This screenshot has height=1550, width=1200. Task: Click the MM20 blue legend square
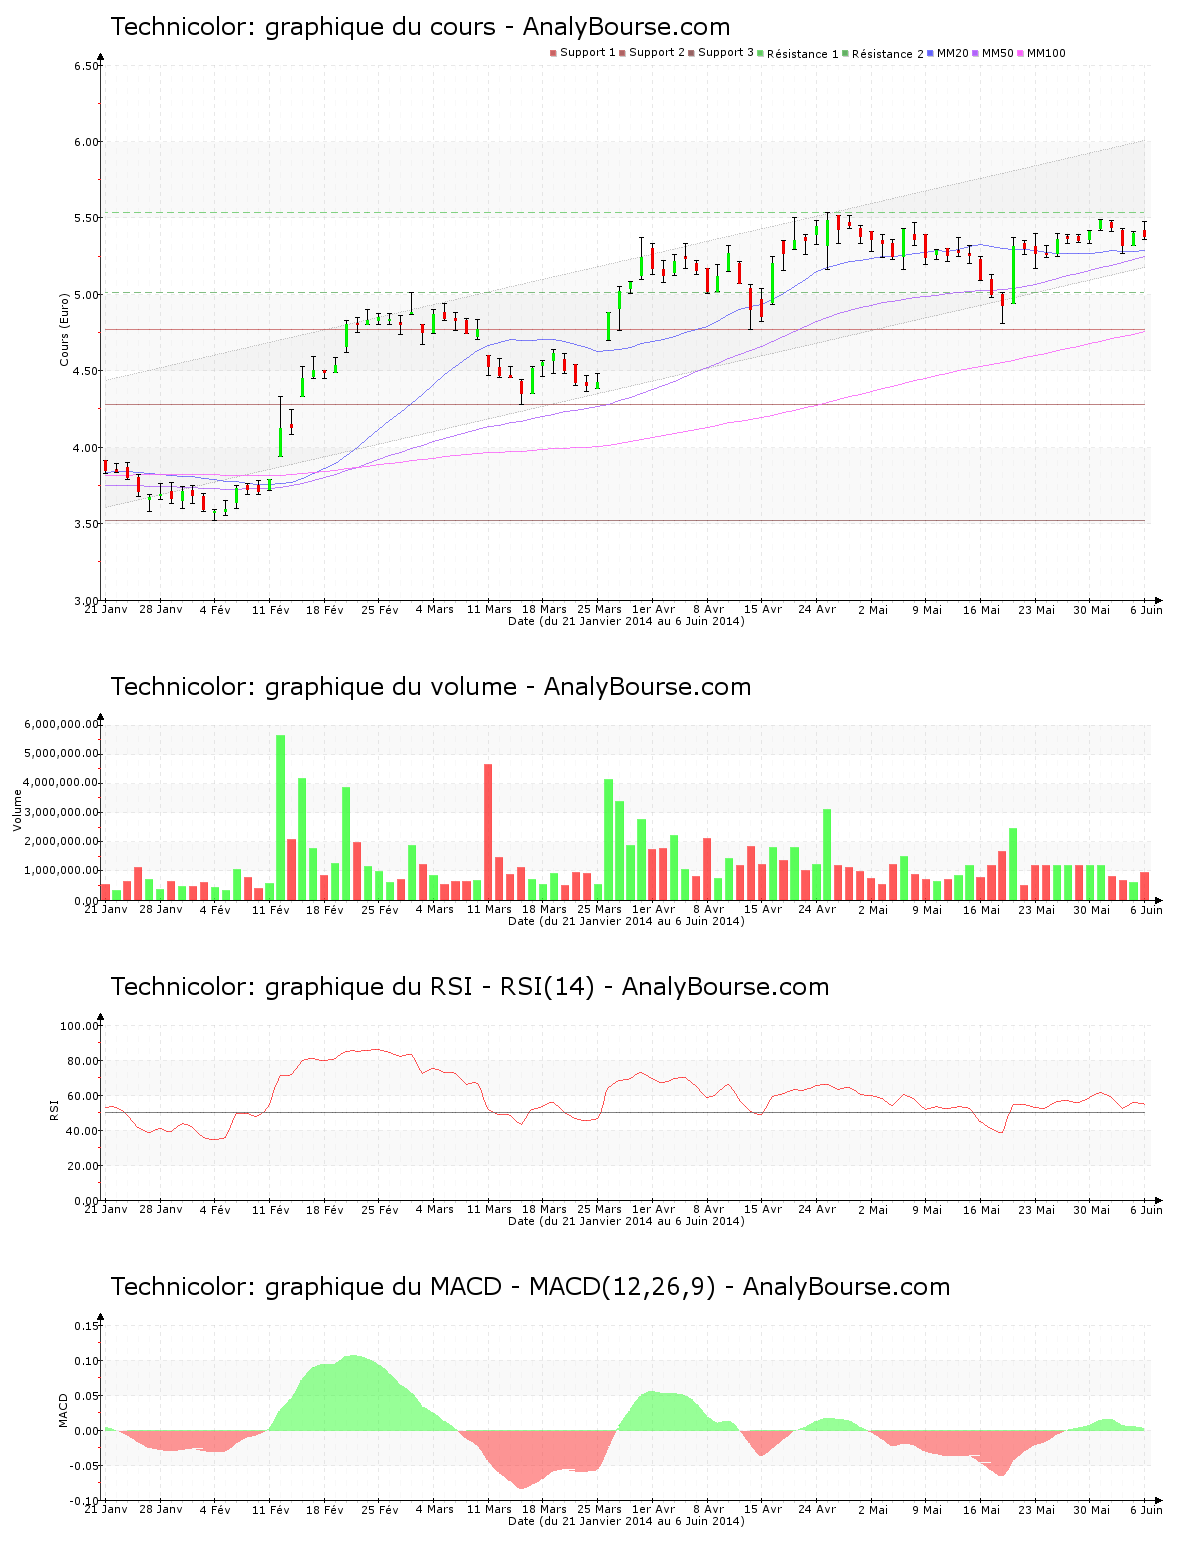(x=931, y=53)
